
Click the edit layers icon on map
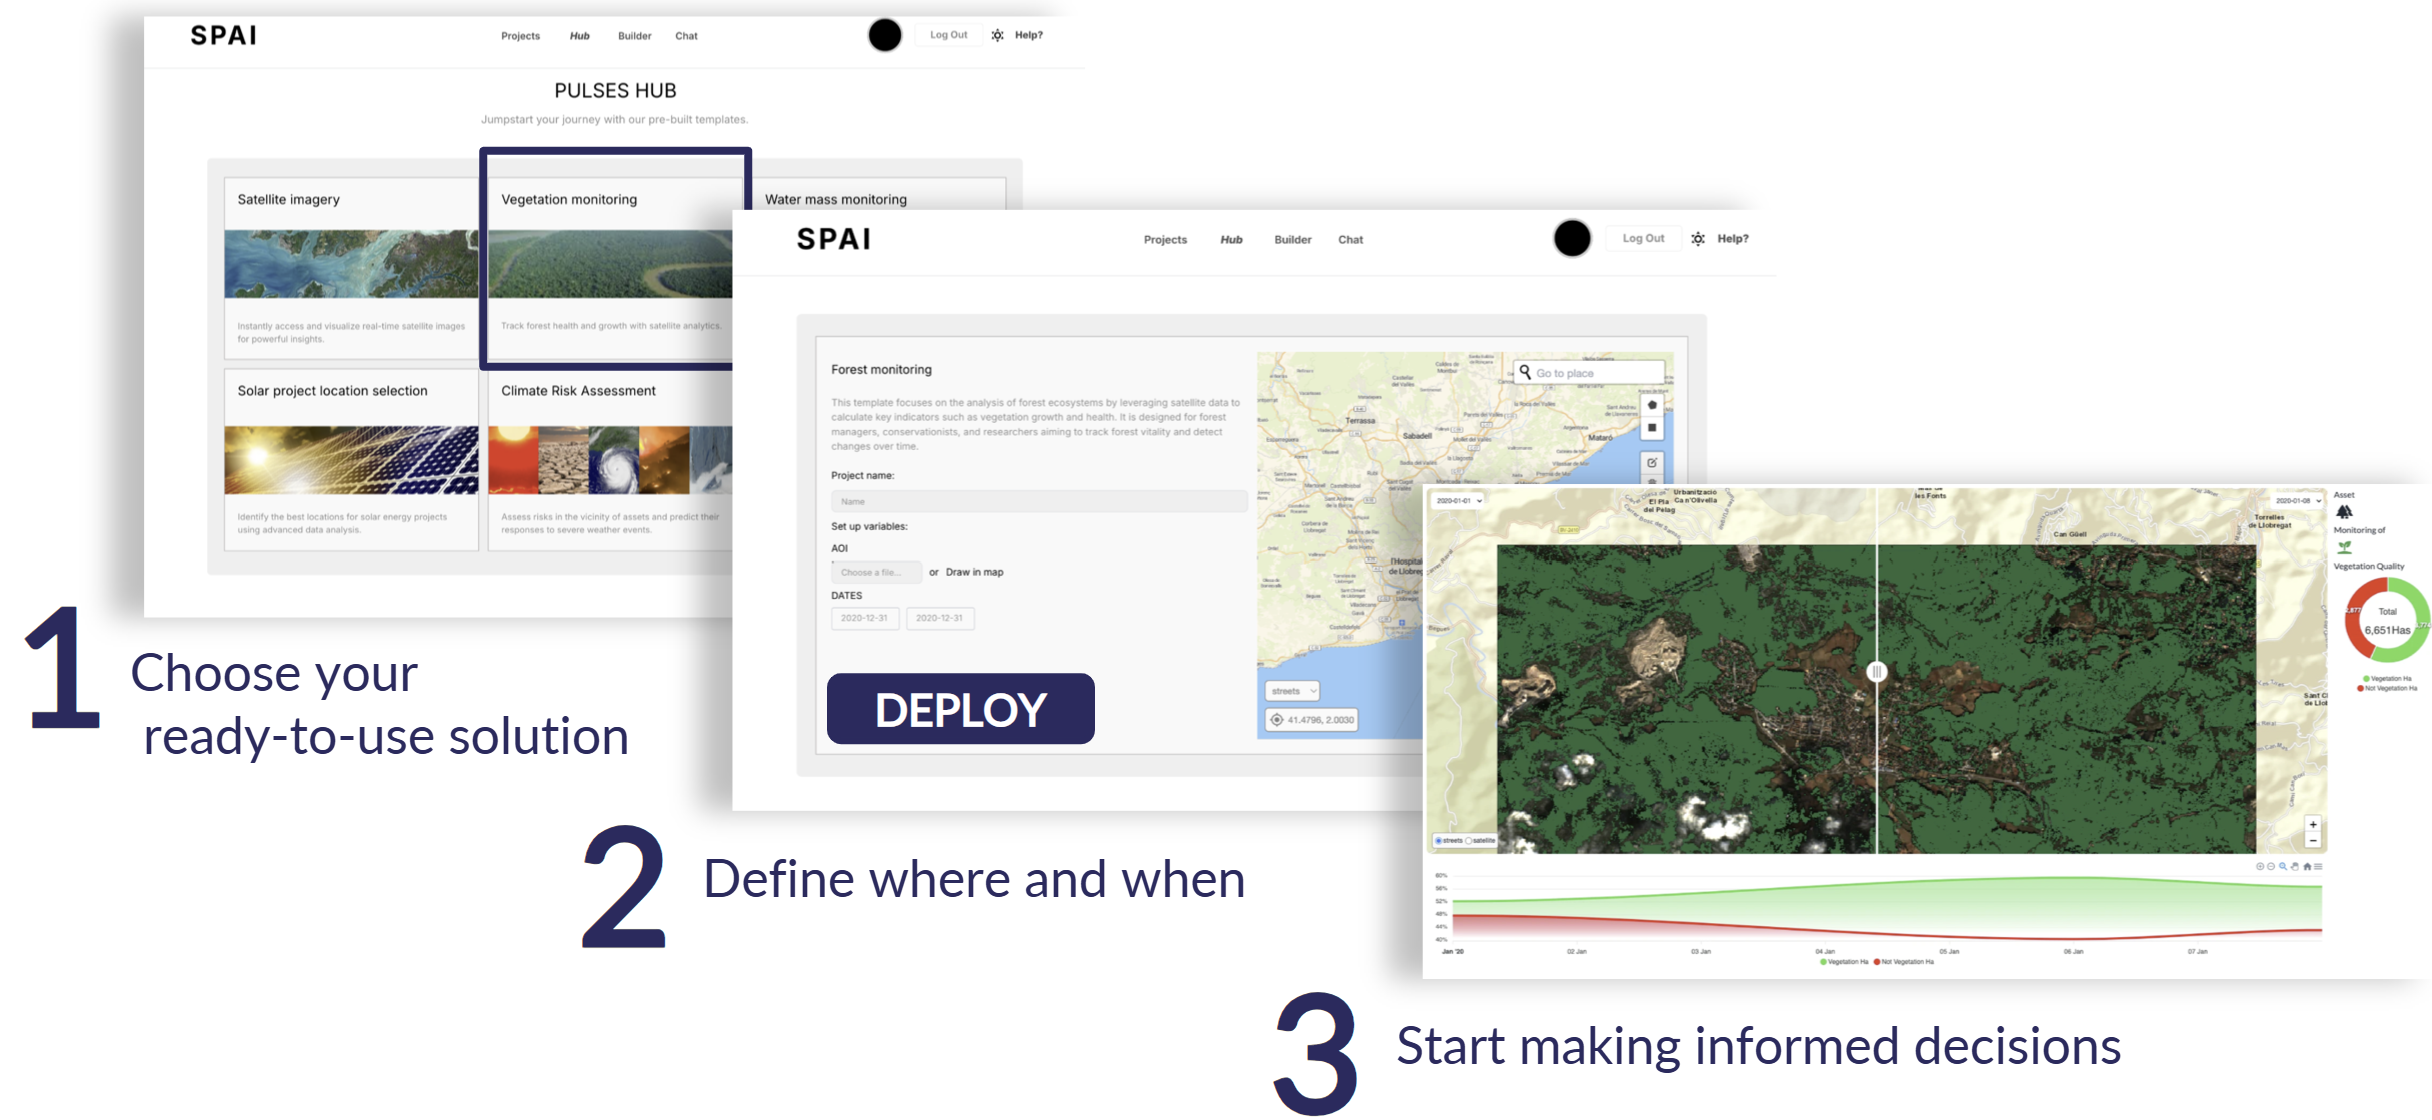[x=1652, y=462]
